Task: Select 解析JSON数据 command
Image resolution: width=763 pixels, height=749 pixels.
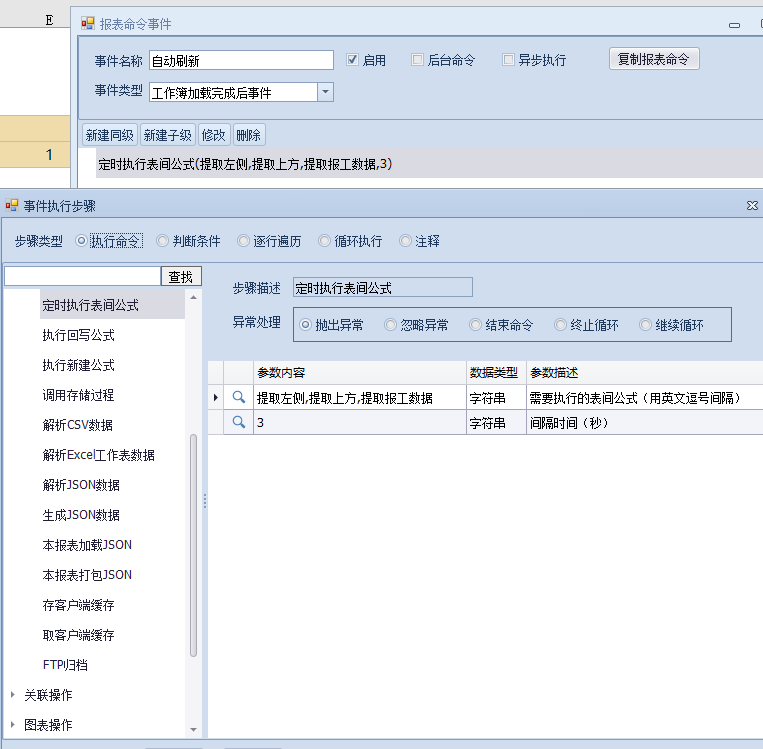Action: coord(81,485)
